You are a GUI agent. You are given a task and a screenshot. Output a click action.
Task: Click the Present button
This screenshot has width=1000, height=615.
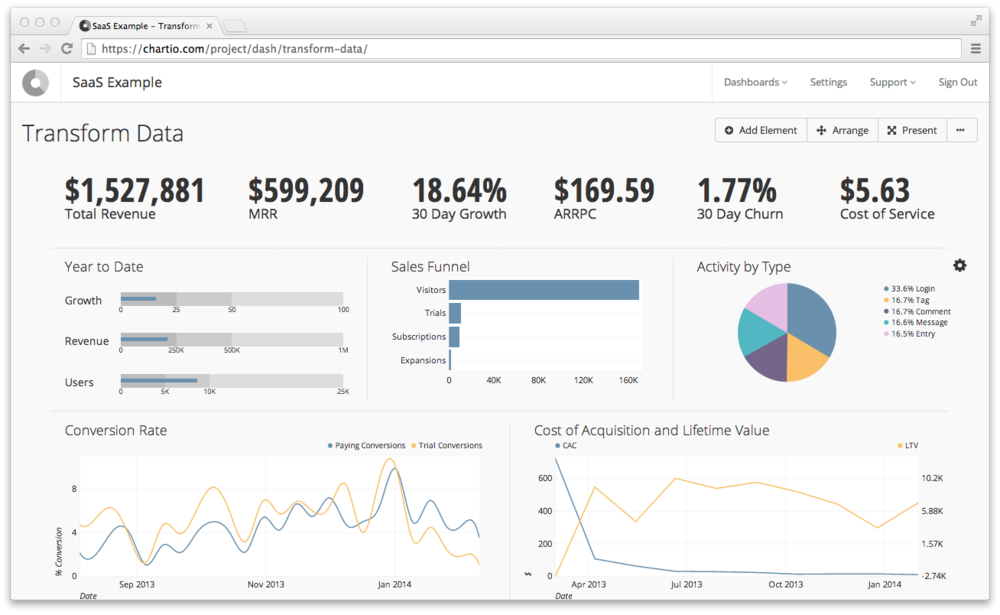tap(912, 130)
